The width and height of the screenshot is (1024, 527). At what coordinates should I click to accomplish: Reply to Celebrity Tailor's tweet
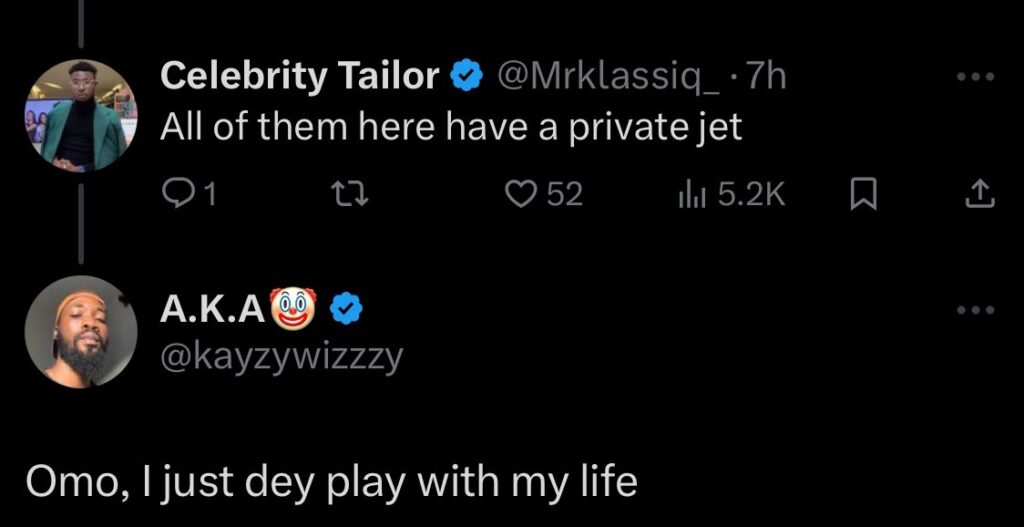pos(176,193)
